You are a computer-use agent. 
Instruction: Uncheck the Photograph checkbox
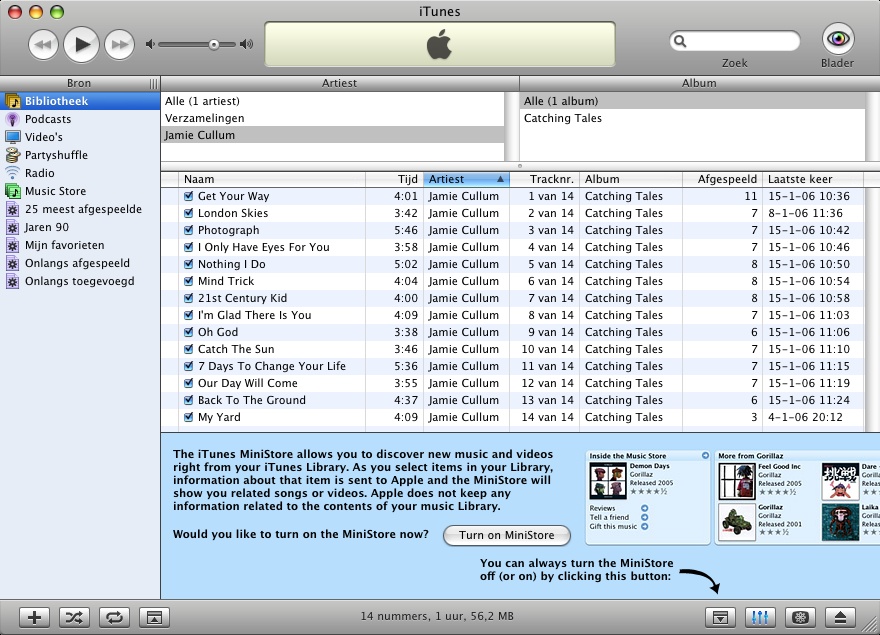click(x=189, y=230)
